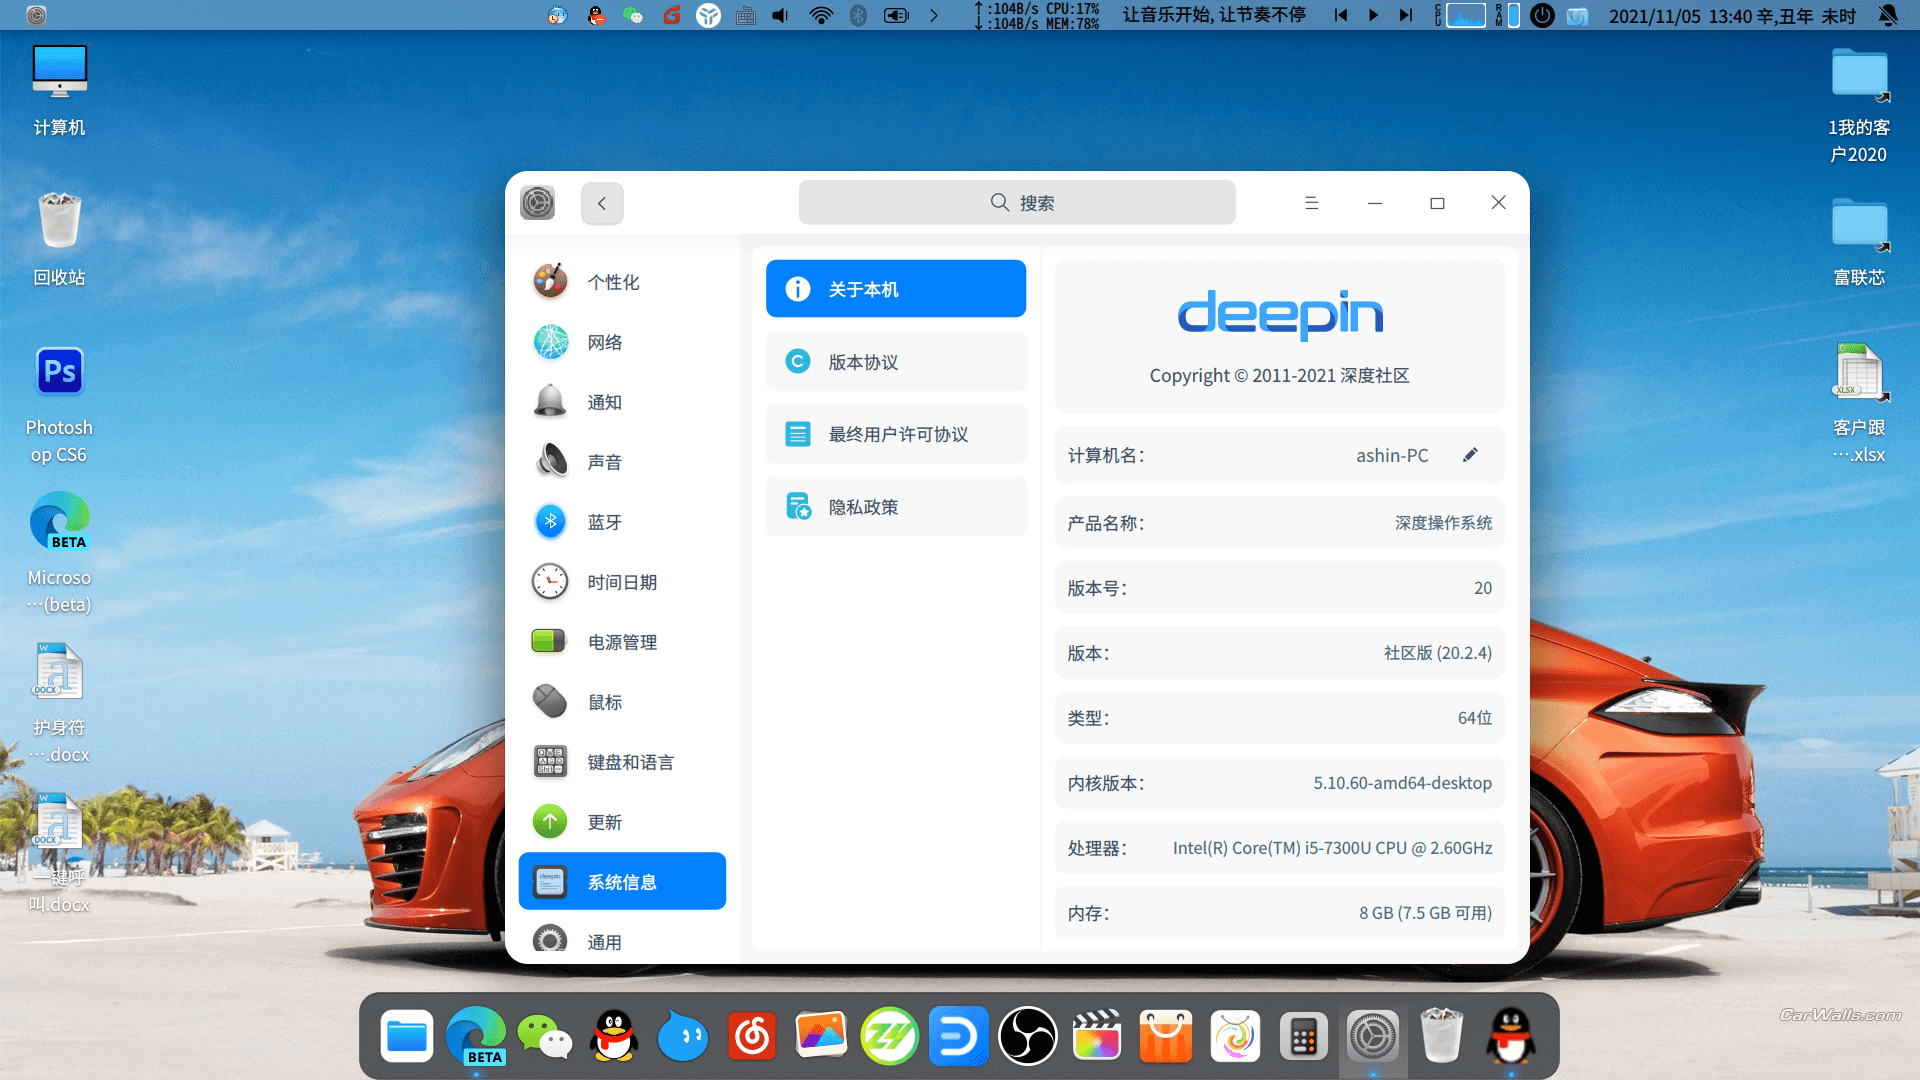
Task: Toggle Bluetooth from the system tray
Action: [x=858, y=15]
